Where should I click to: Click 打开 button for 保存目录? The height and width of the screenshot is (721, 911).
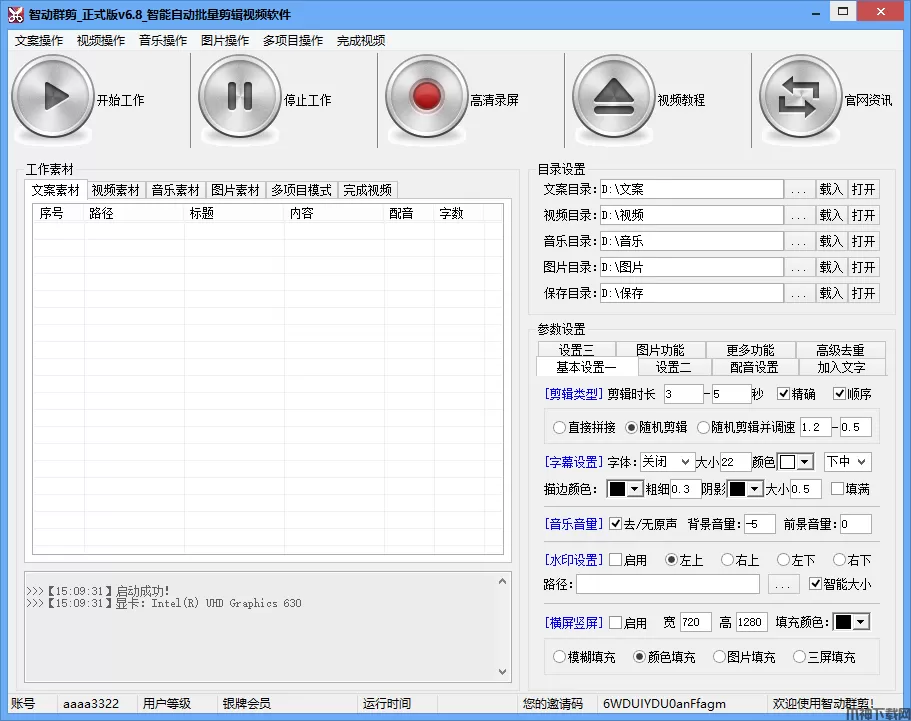863,293
